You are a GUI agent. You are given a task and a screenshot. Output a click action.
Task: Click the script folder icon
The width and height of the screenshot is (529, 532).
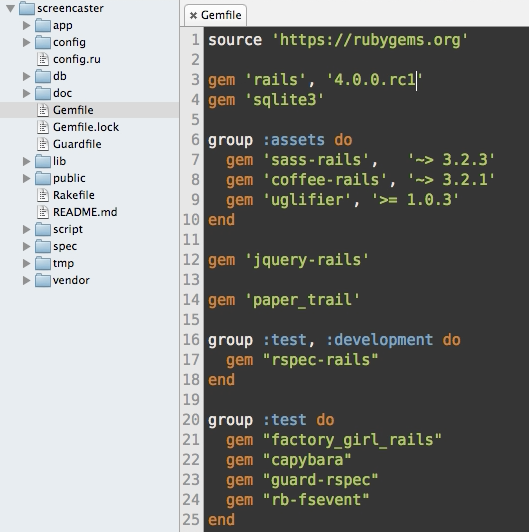[43, 229]
